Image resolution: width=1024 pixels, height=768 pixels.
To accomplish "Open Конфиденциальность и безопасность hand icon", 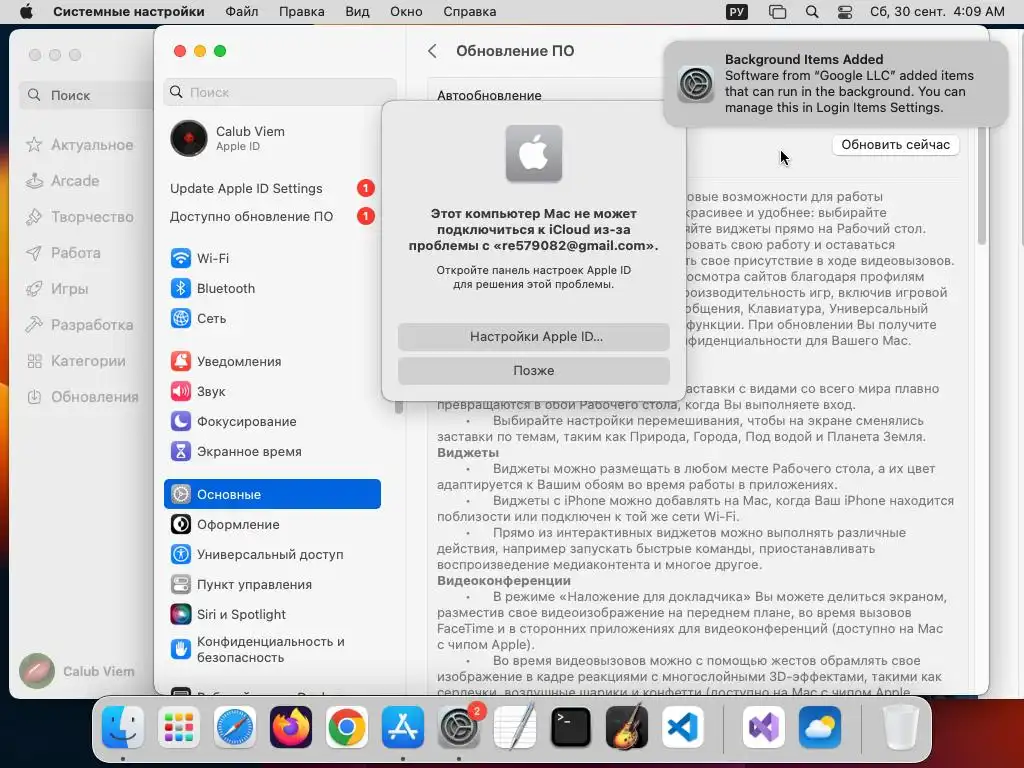I will [x=181, y=649].
